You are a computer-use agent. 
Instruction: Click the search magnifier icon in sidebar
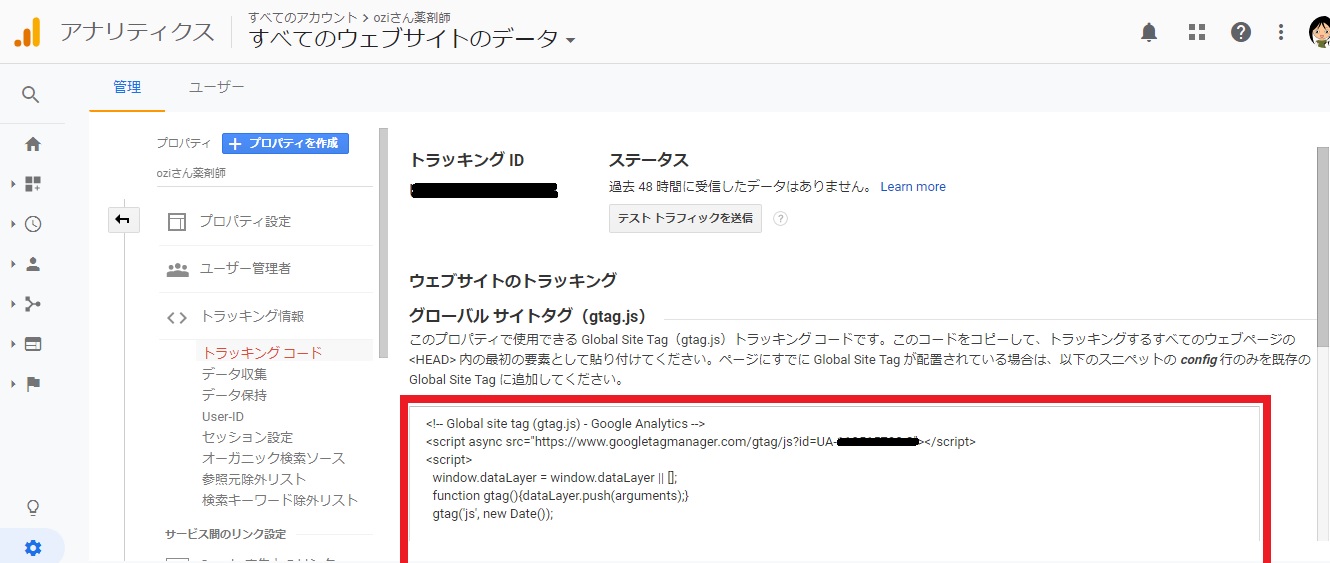31,94
